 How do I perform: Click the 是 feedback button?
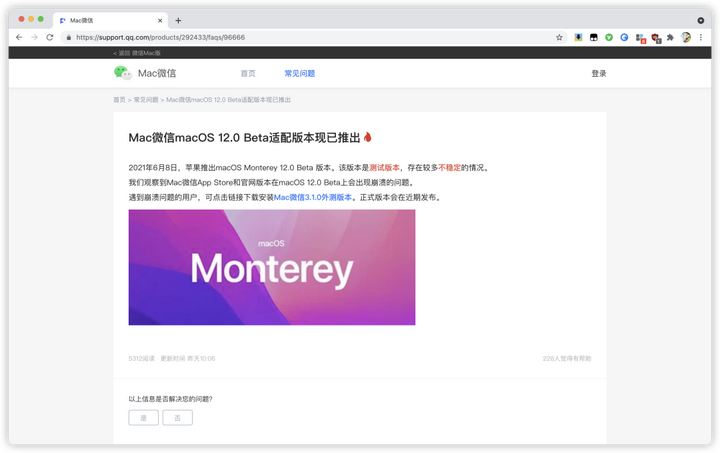(x=143, y=418)
